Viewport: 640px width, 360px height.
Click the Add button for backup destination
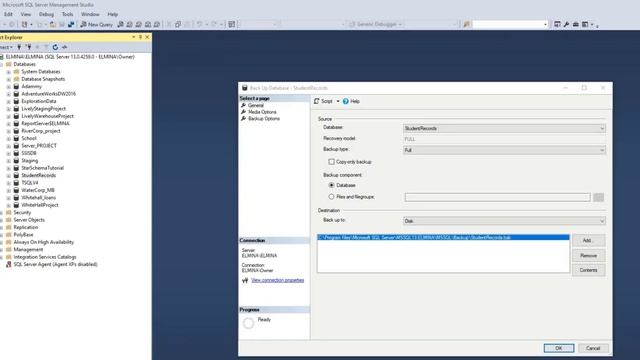(588, 240)
